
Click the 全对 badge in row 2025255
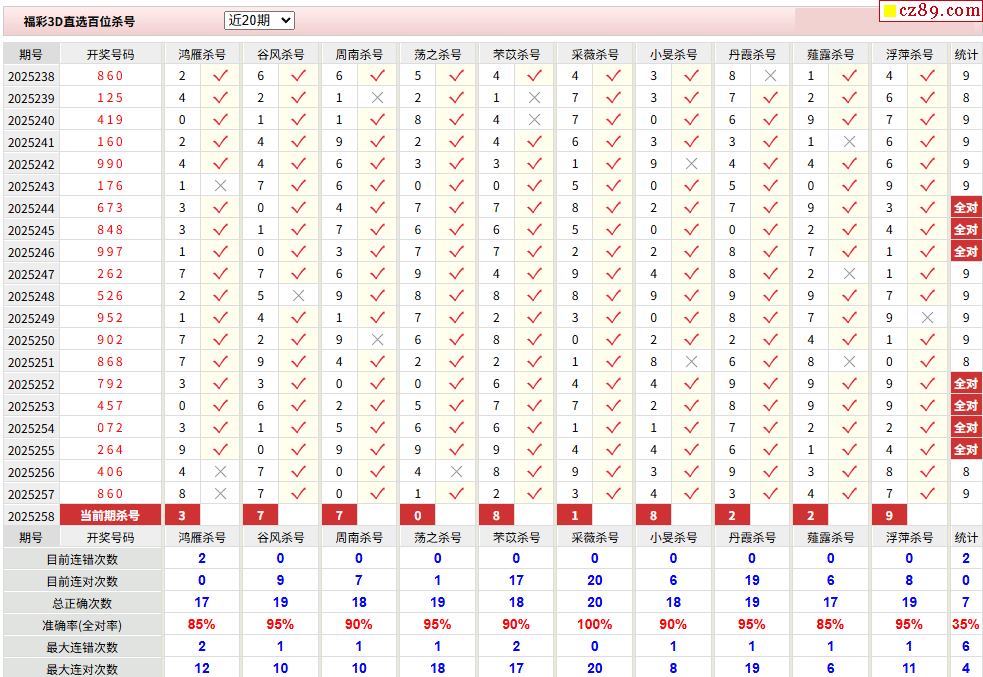coord(966,450)
